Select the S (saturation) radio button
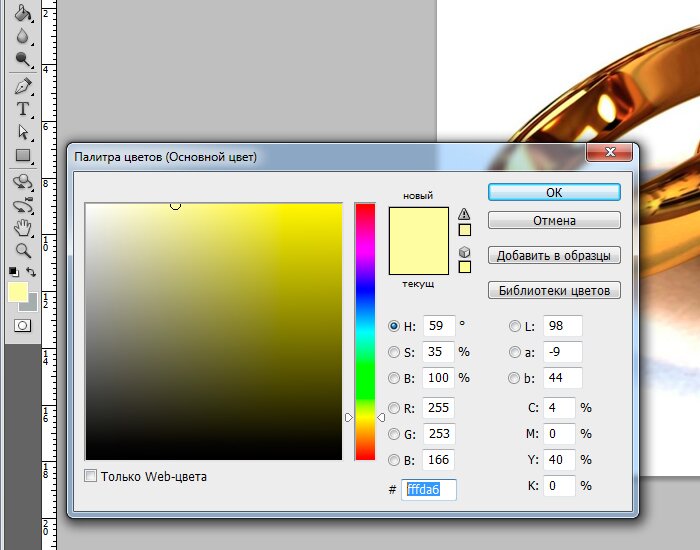 (393, 352)
